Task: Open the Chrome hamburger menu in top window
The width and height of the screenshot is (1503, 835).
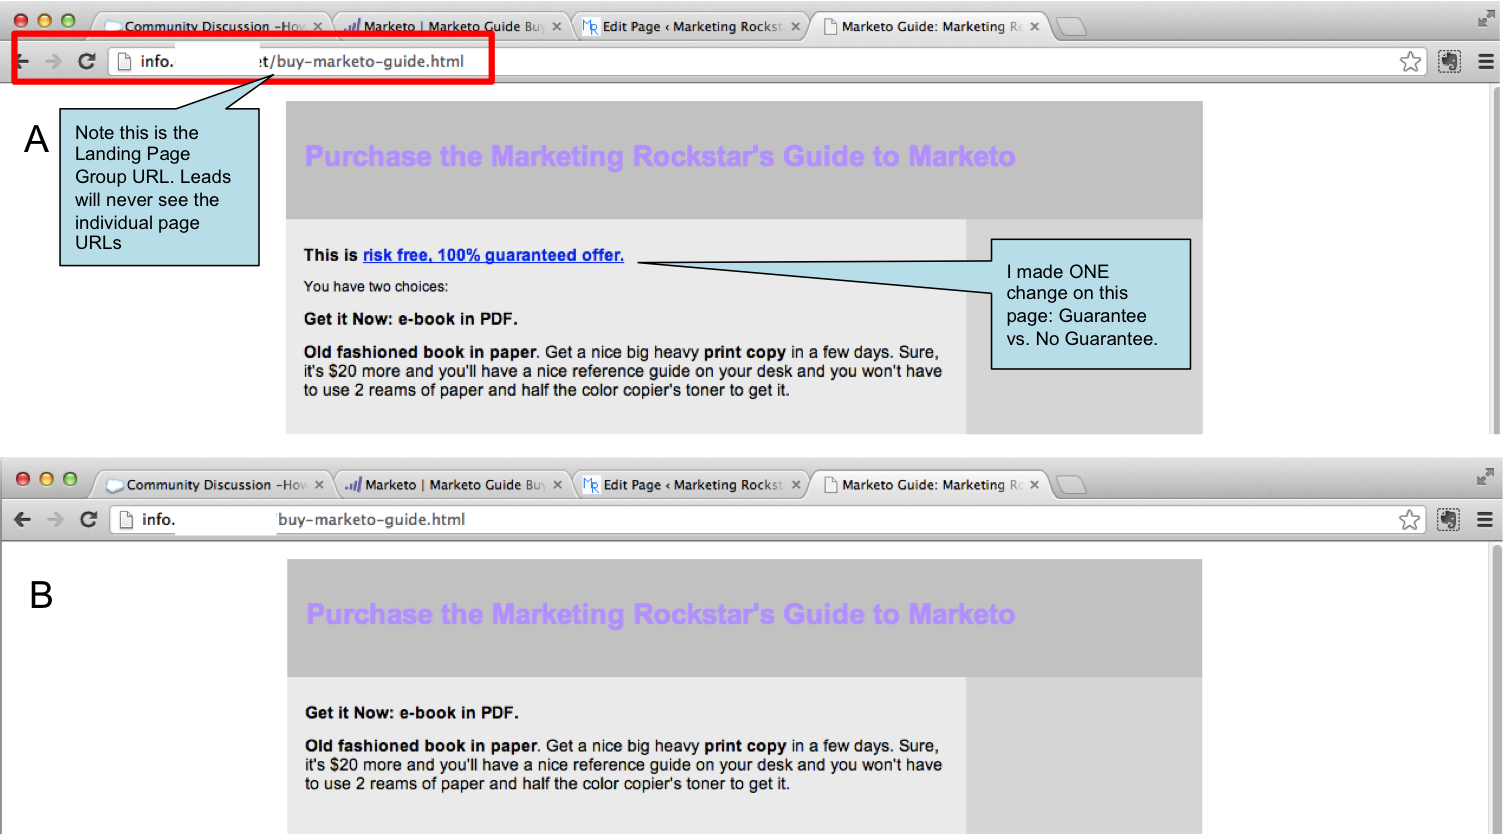Action: [x=1486, y=62]
